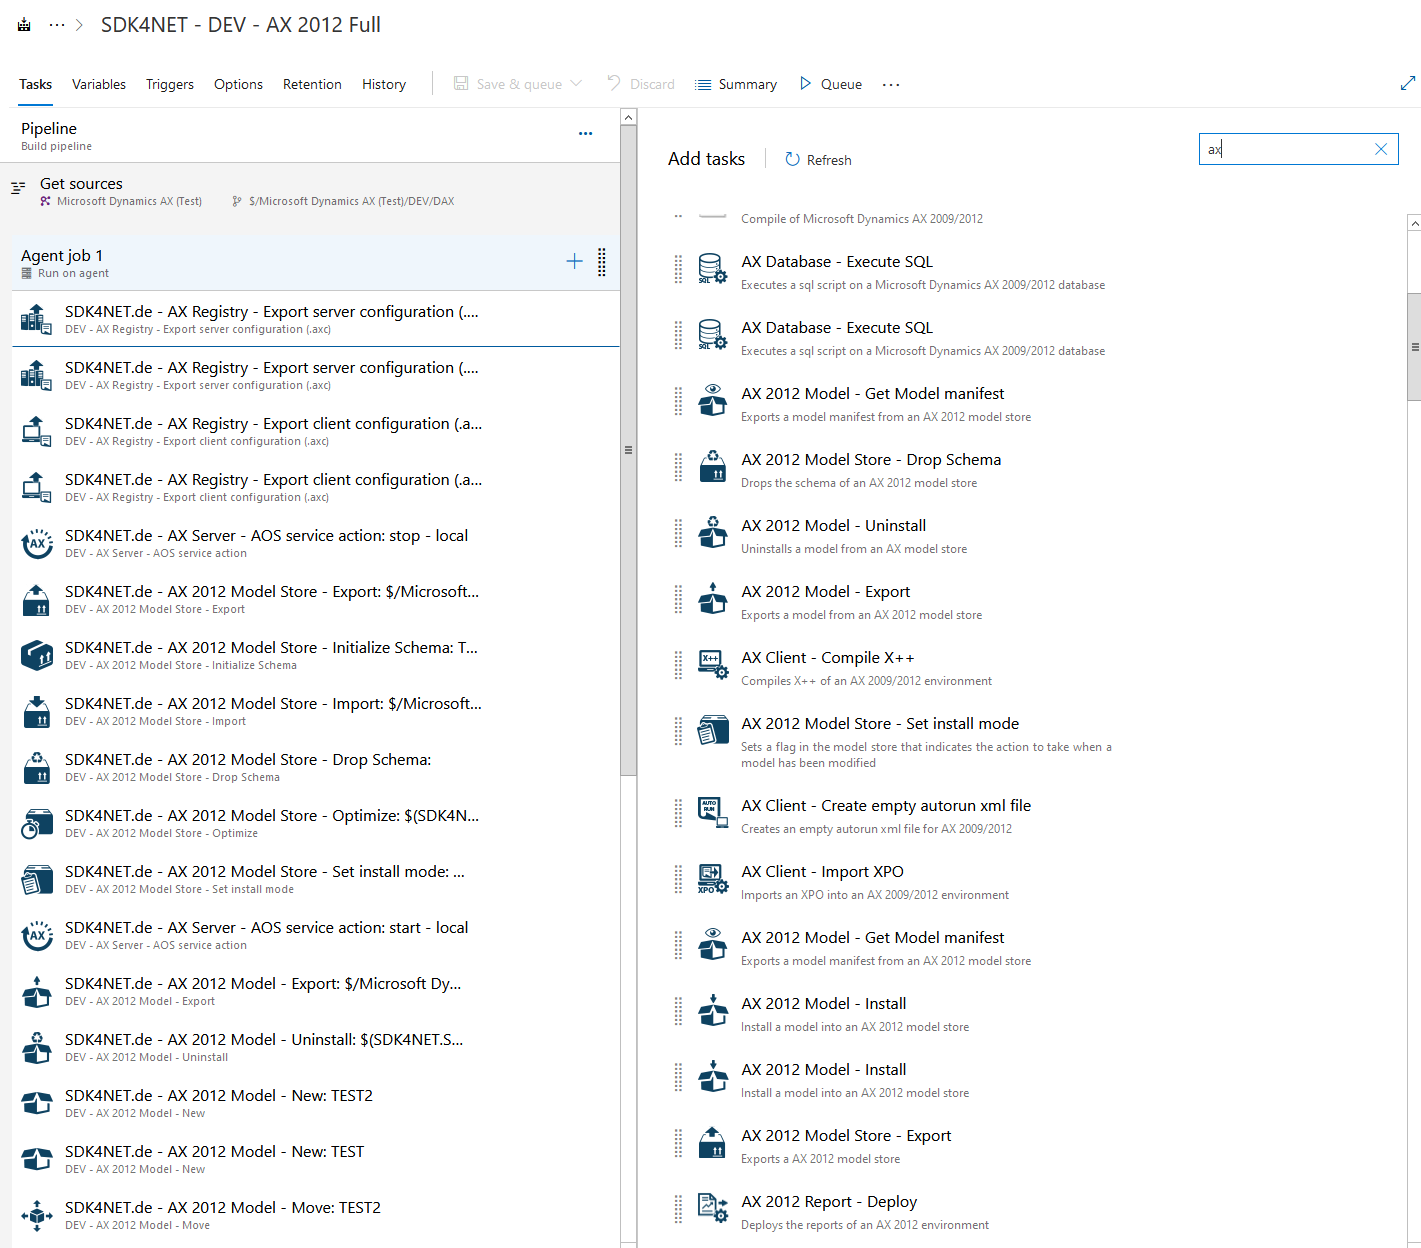Switch to the Variables tab
This screenshot has height=1248, width=1421.
coord(99,84)
